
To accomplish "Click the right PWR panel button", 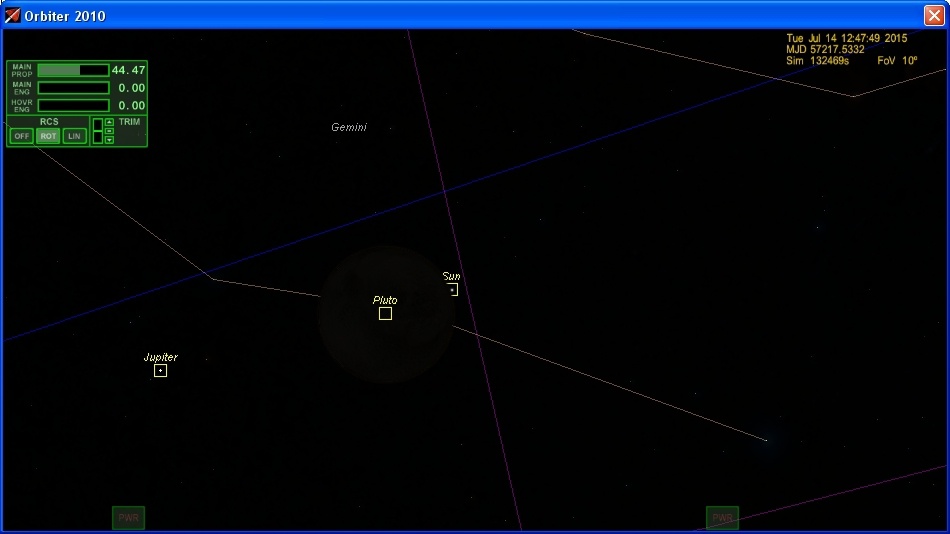I will tap(722, 518).
